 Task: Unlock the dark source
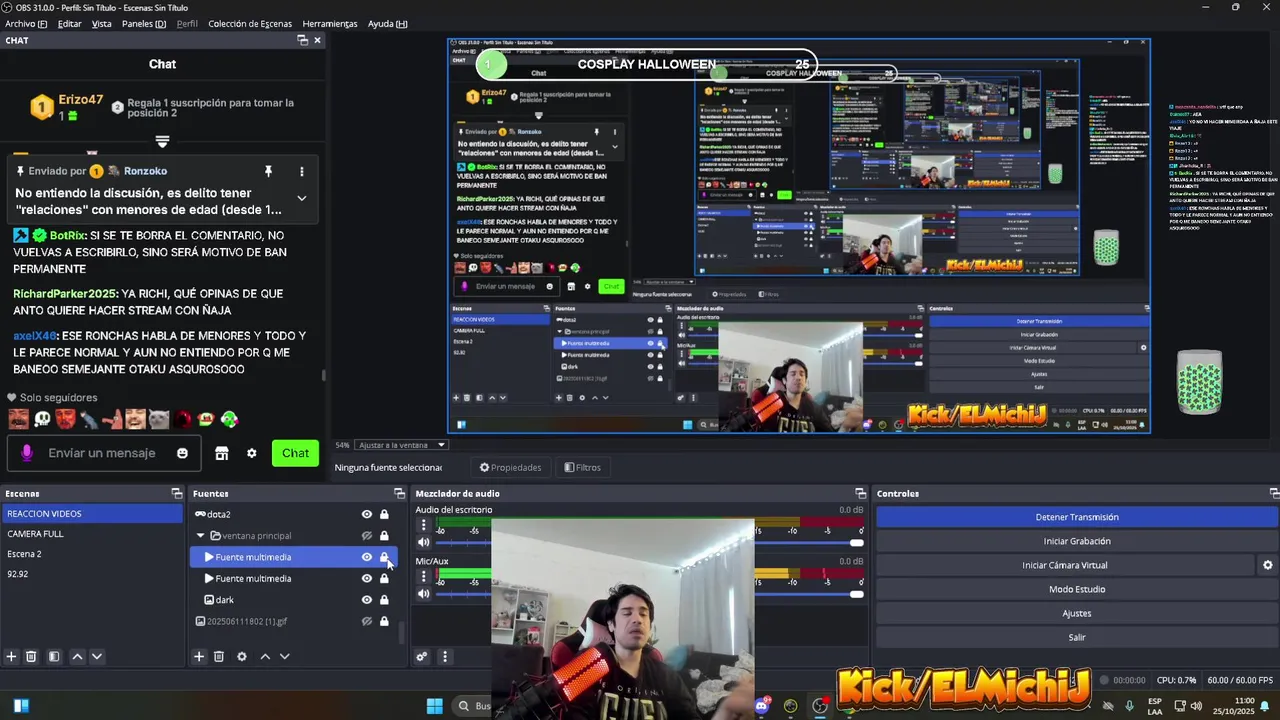click(x=384, y=600)
